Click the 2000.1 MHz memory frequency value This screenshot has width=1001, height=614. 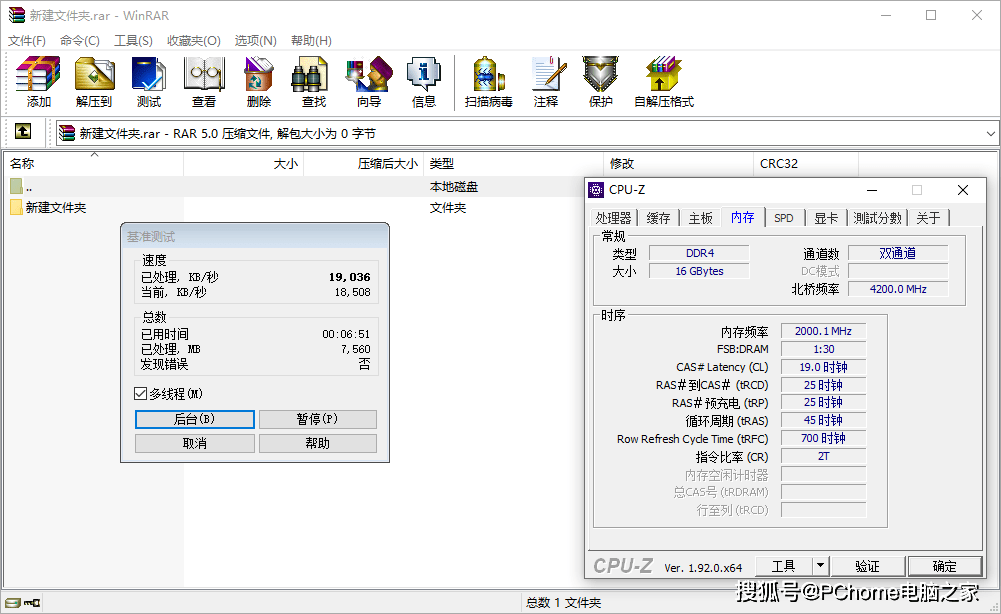823,331
